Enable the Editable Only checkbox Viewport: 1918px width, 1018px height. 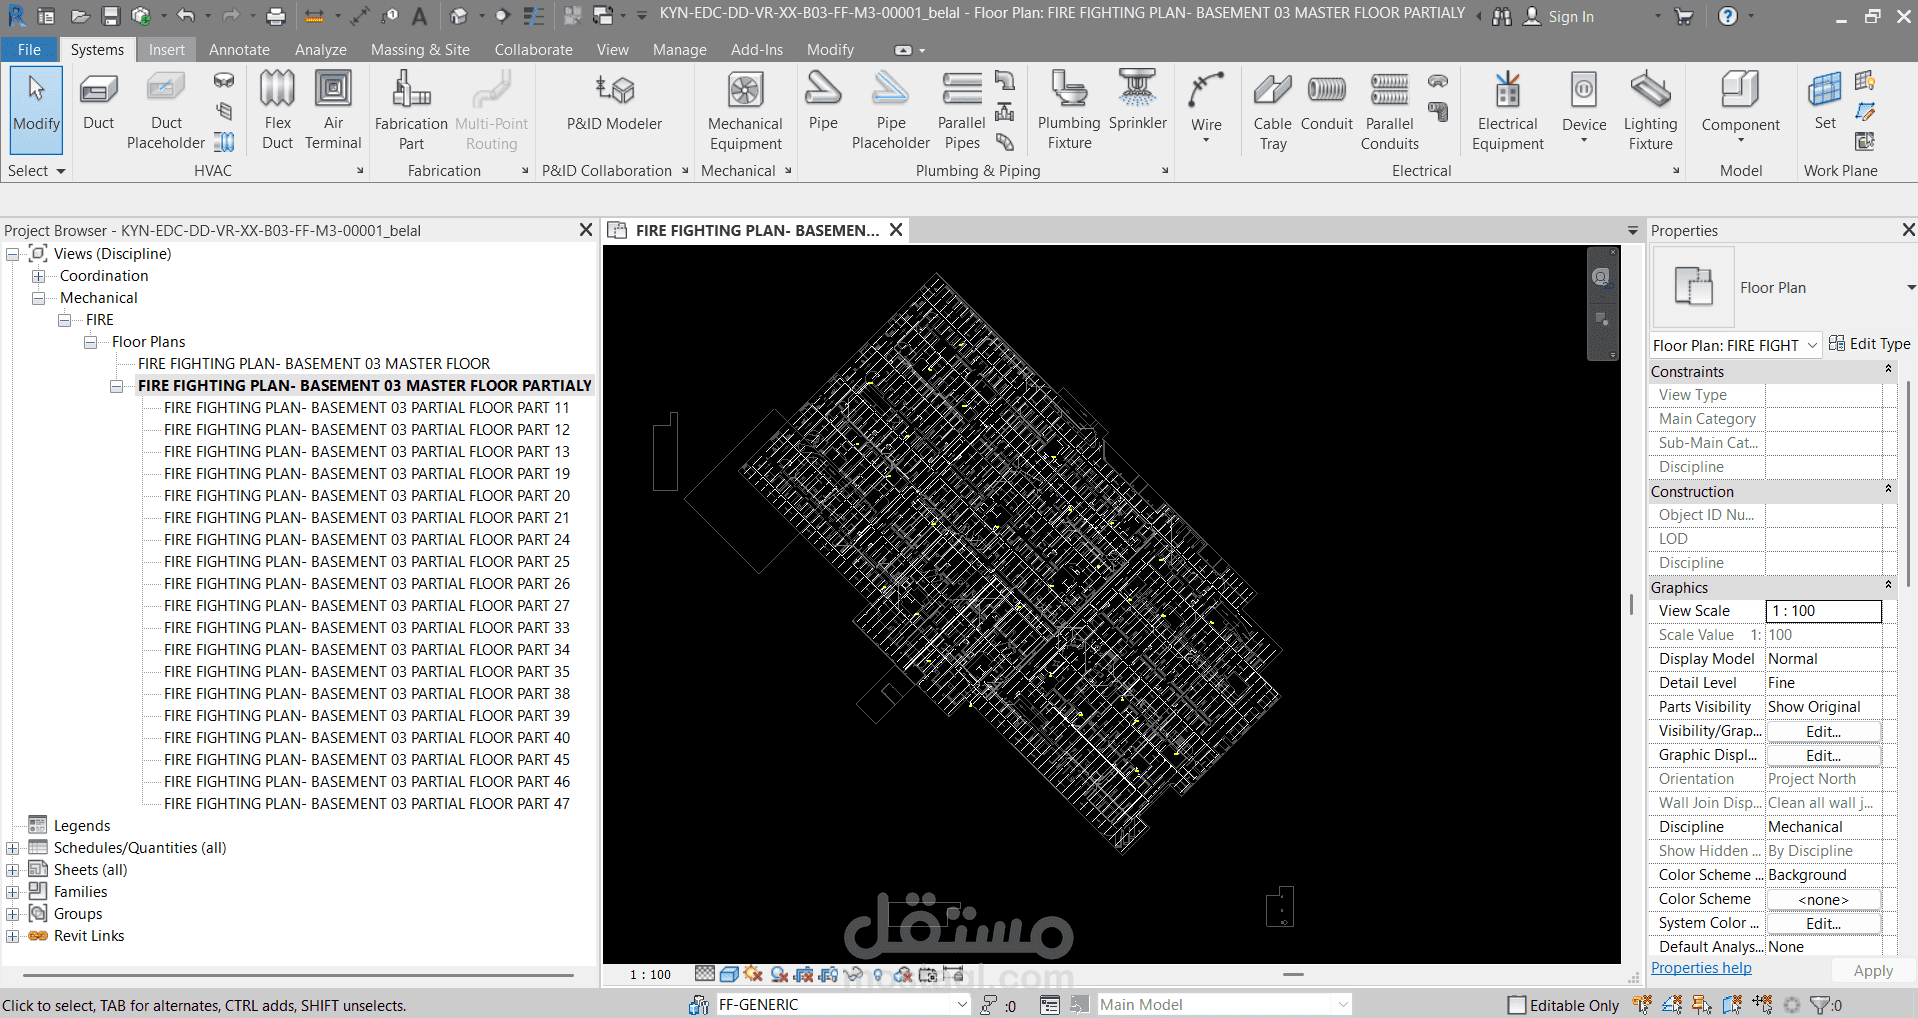pos(1517,1005)
